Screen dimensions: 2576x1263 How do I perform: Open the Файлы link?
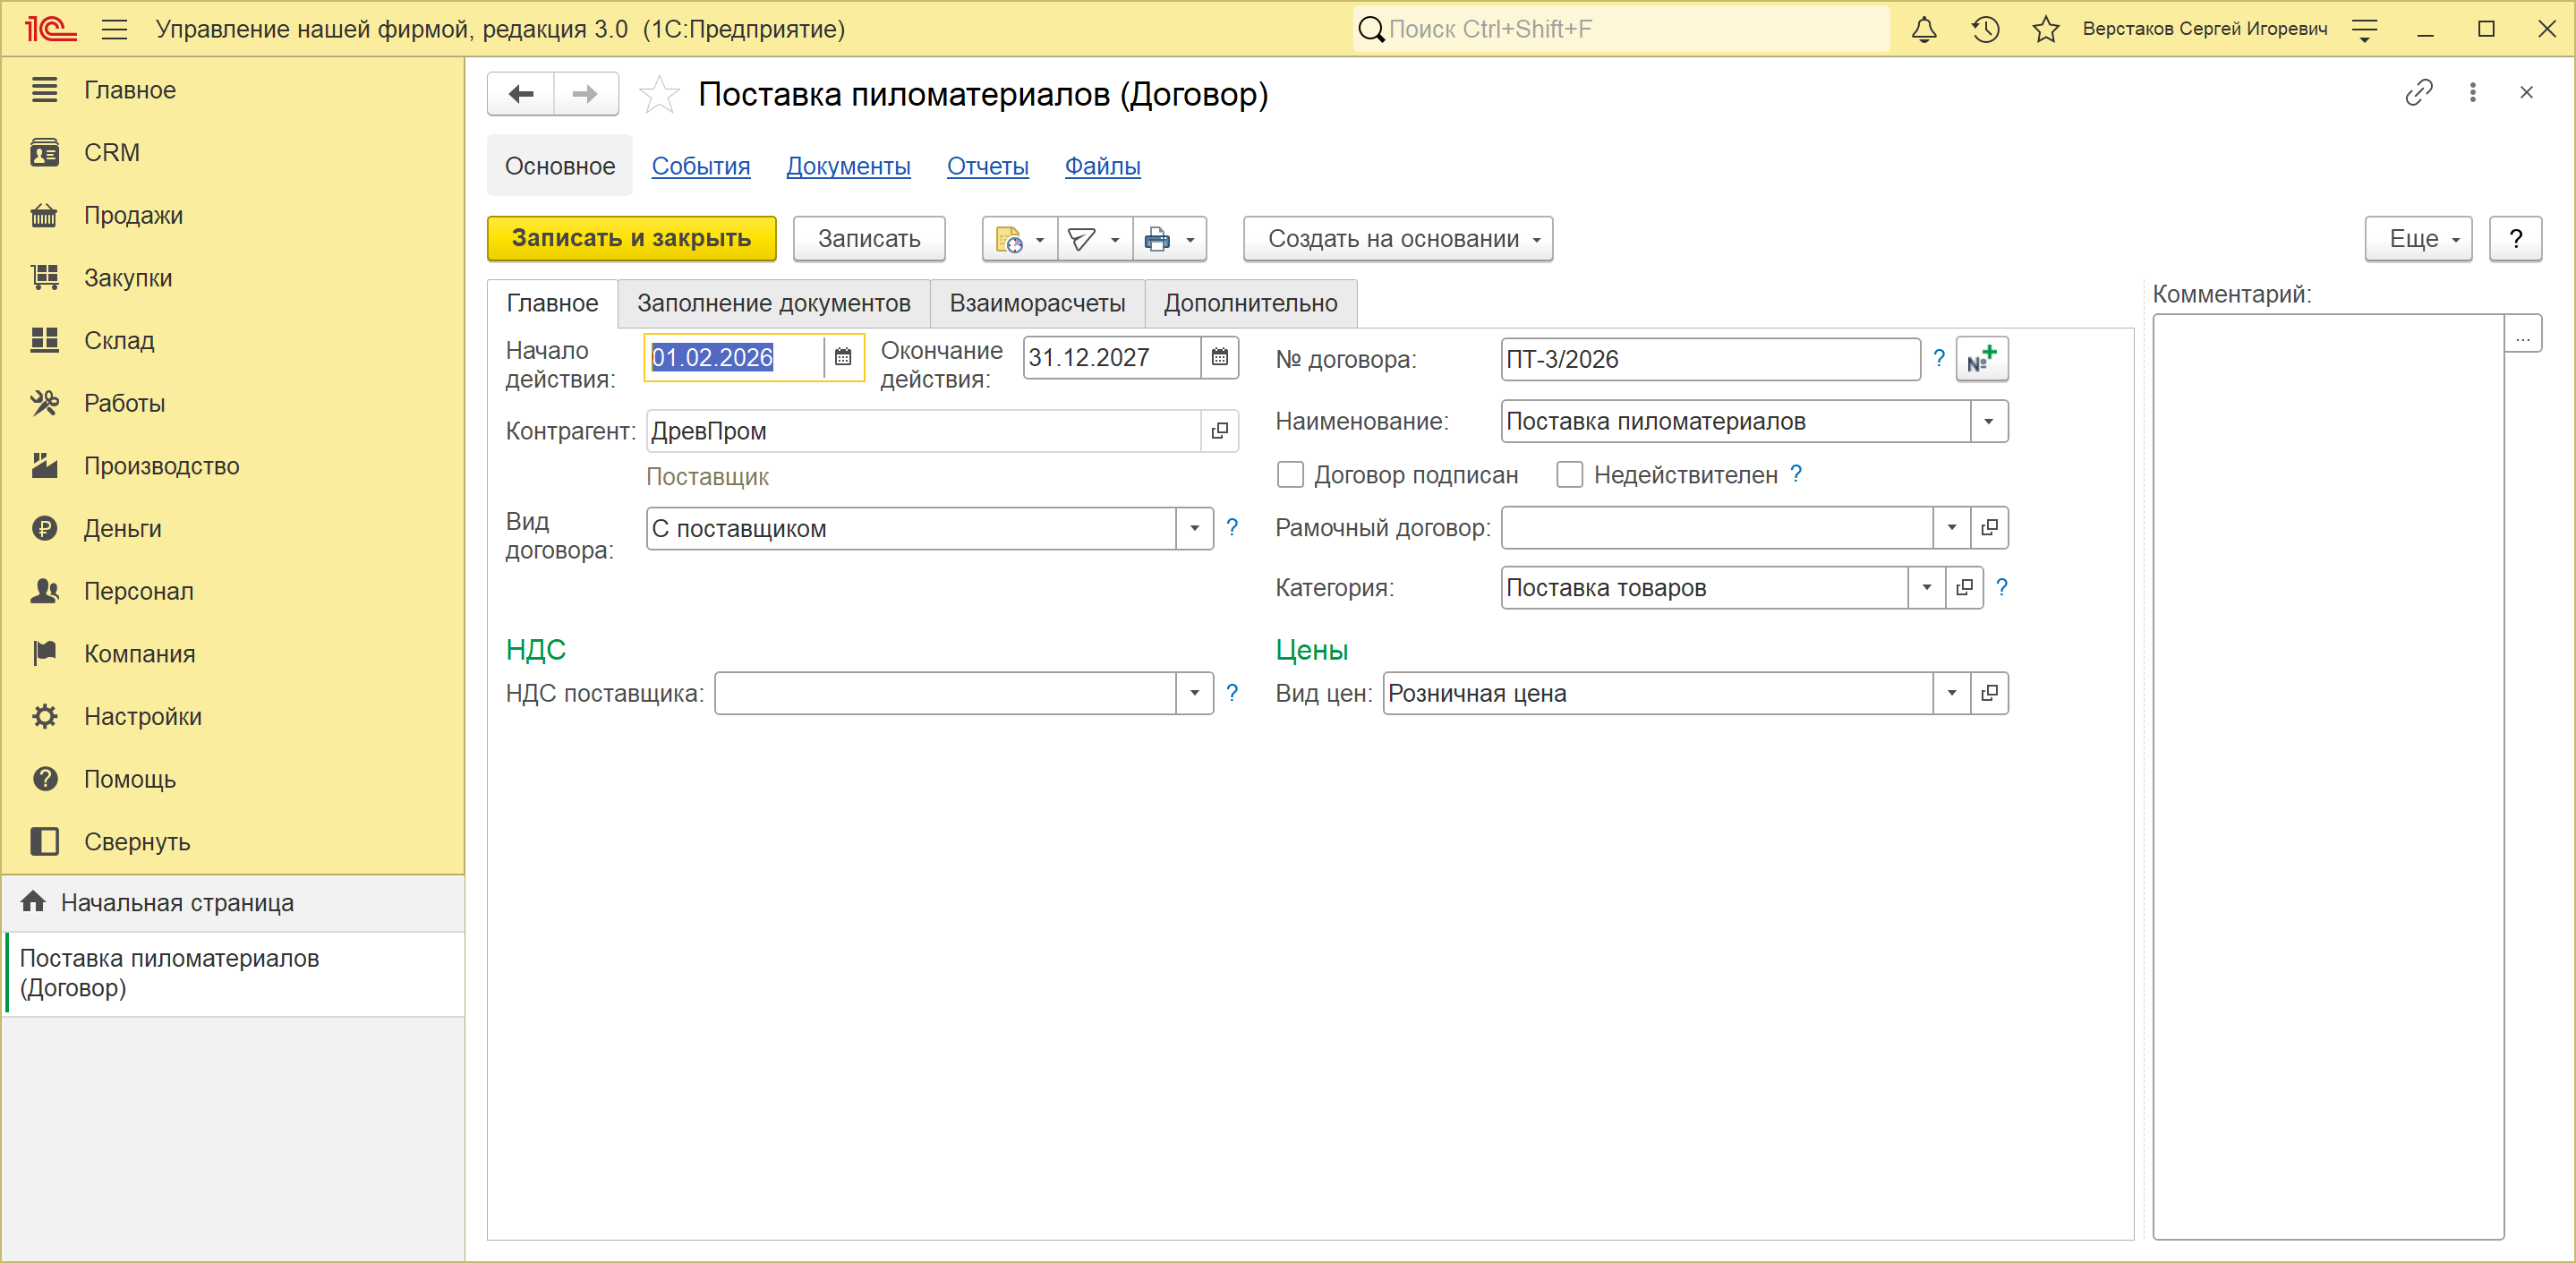coord(1102,166)
